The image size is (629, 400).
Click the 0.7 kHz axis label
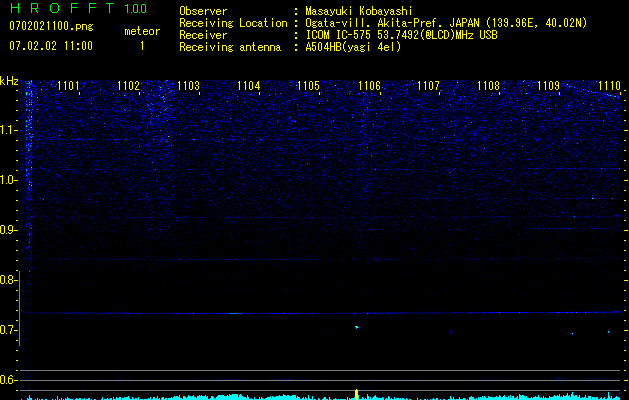(8, 330)
